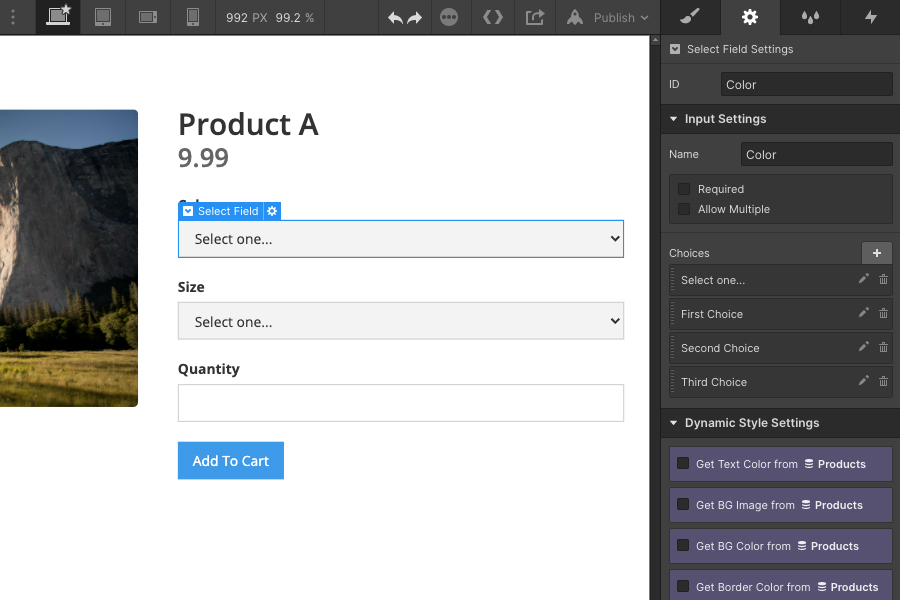Click the Add To Cart button

coord(231,460)
